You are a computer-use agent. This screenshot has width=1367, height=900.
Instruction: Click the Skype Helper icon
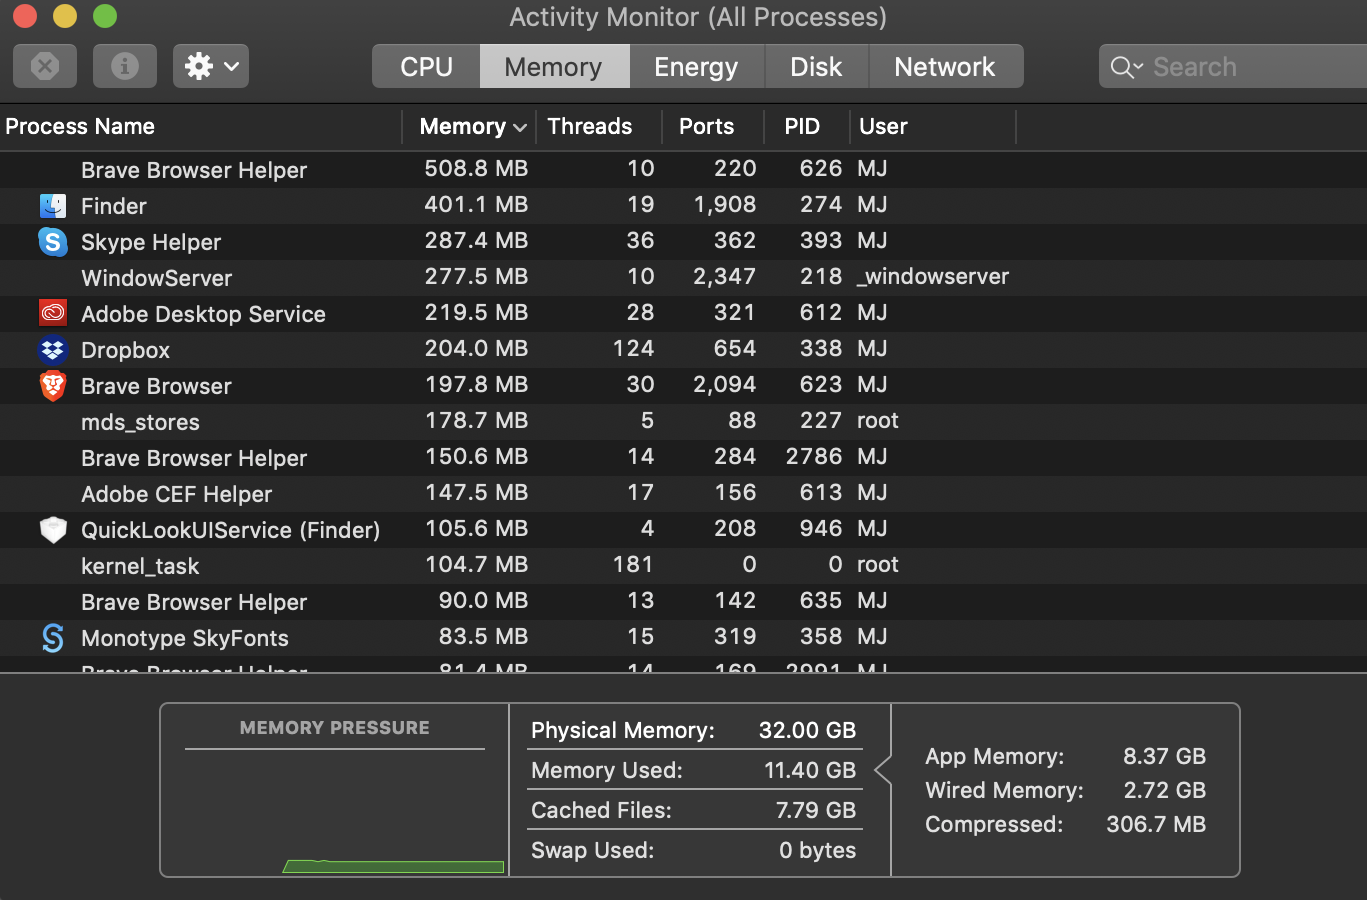(53, 242)
